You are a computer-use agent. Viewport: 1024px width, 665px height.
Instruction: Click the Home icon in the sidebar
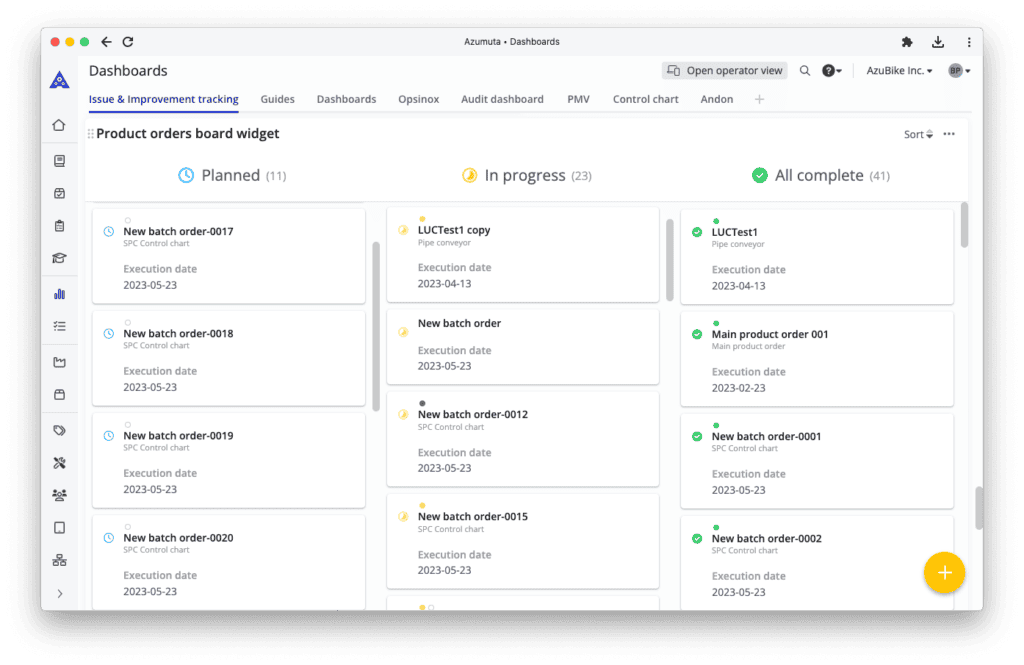pyautogui.click(x=59, y=125)
